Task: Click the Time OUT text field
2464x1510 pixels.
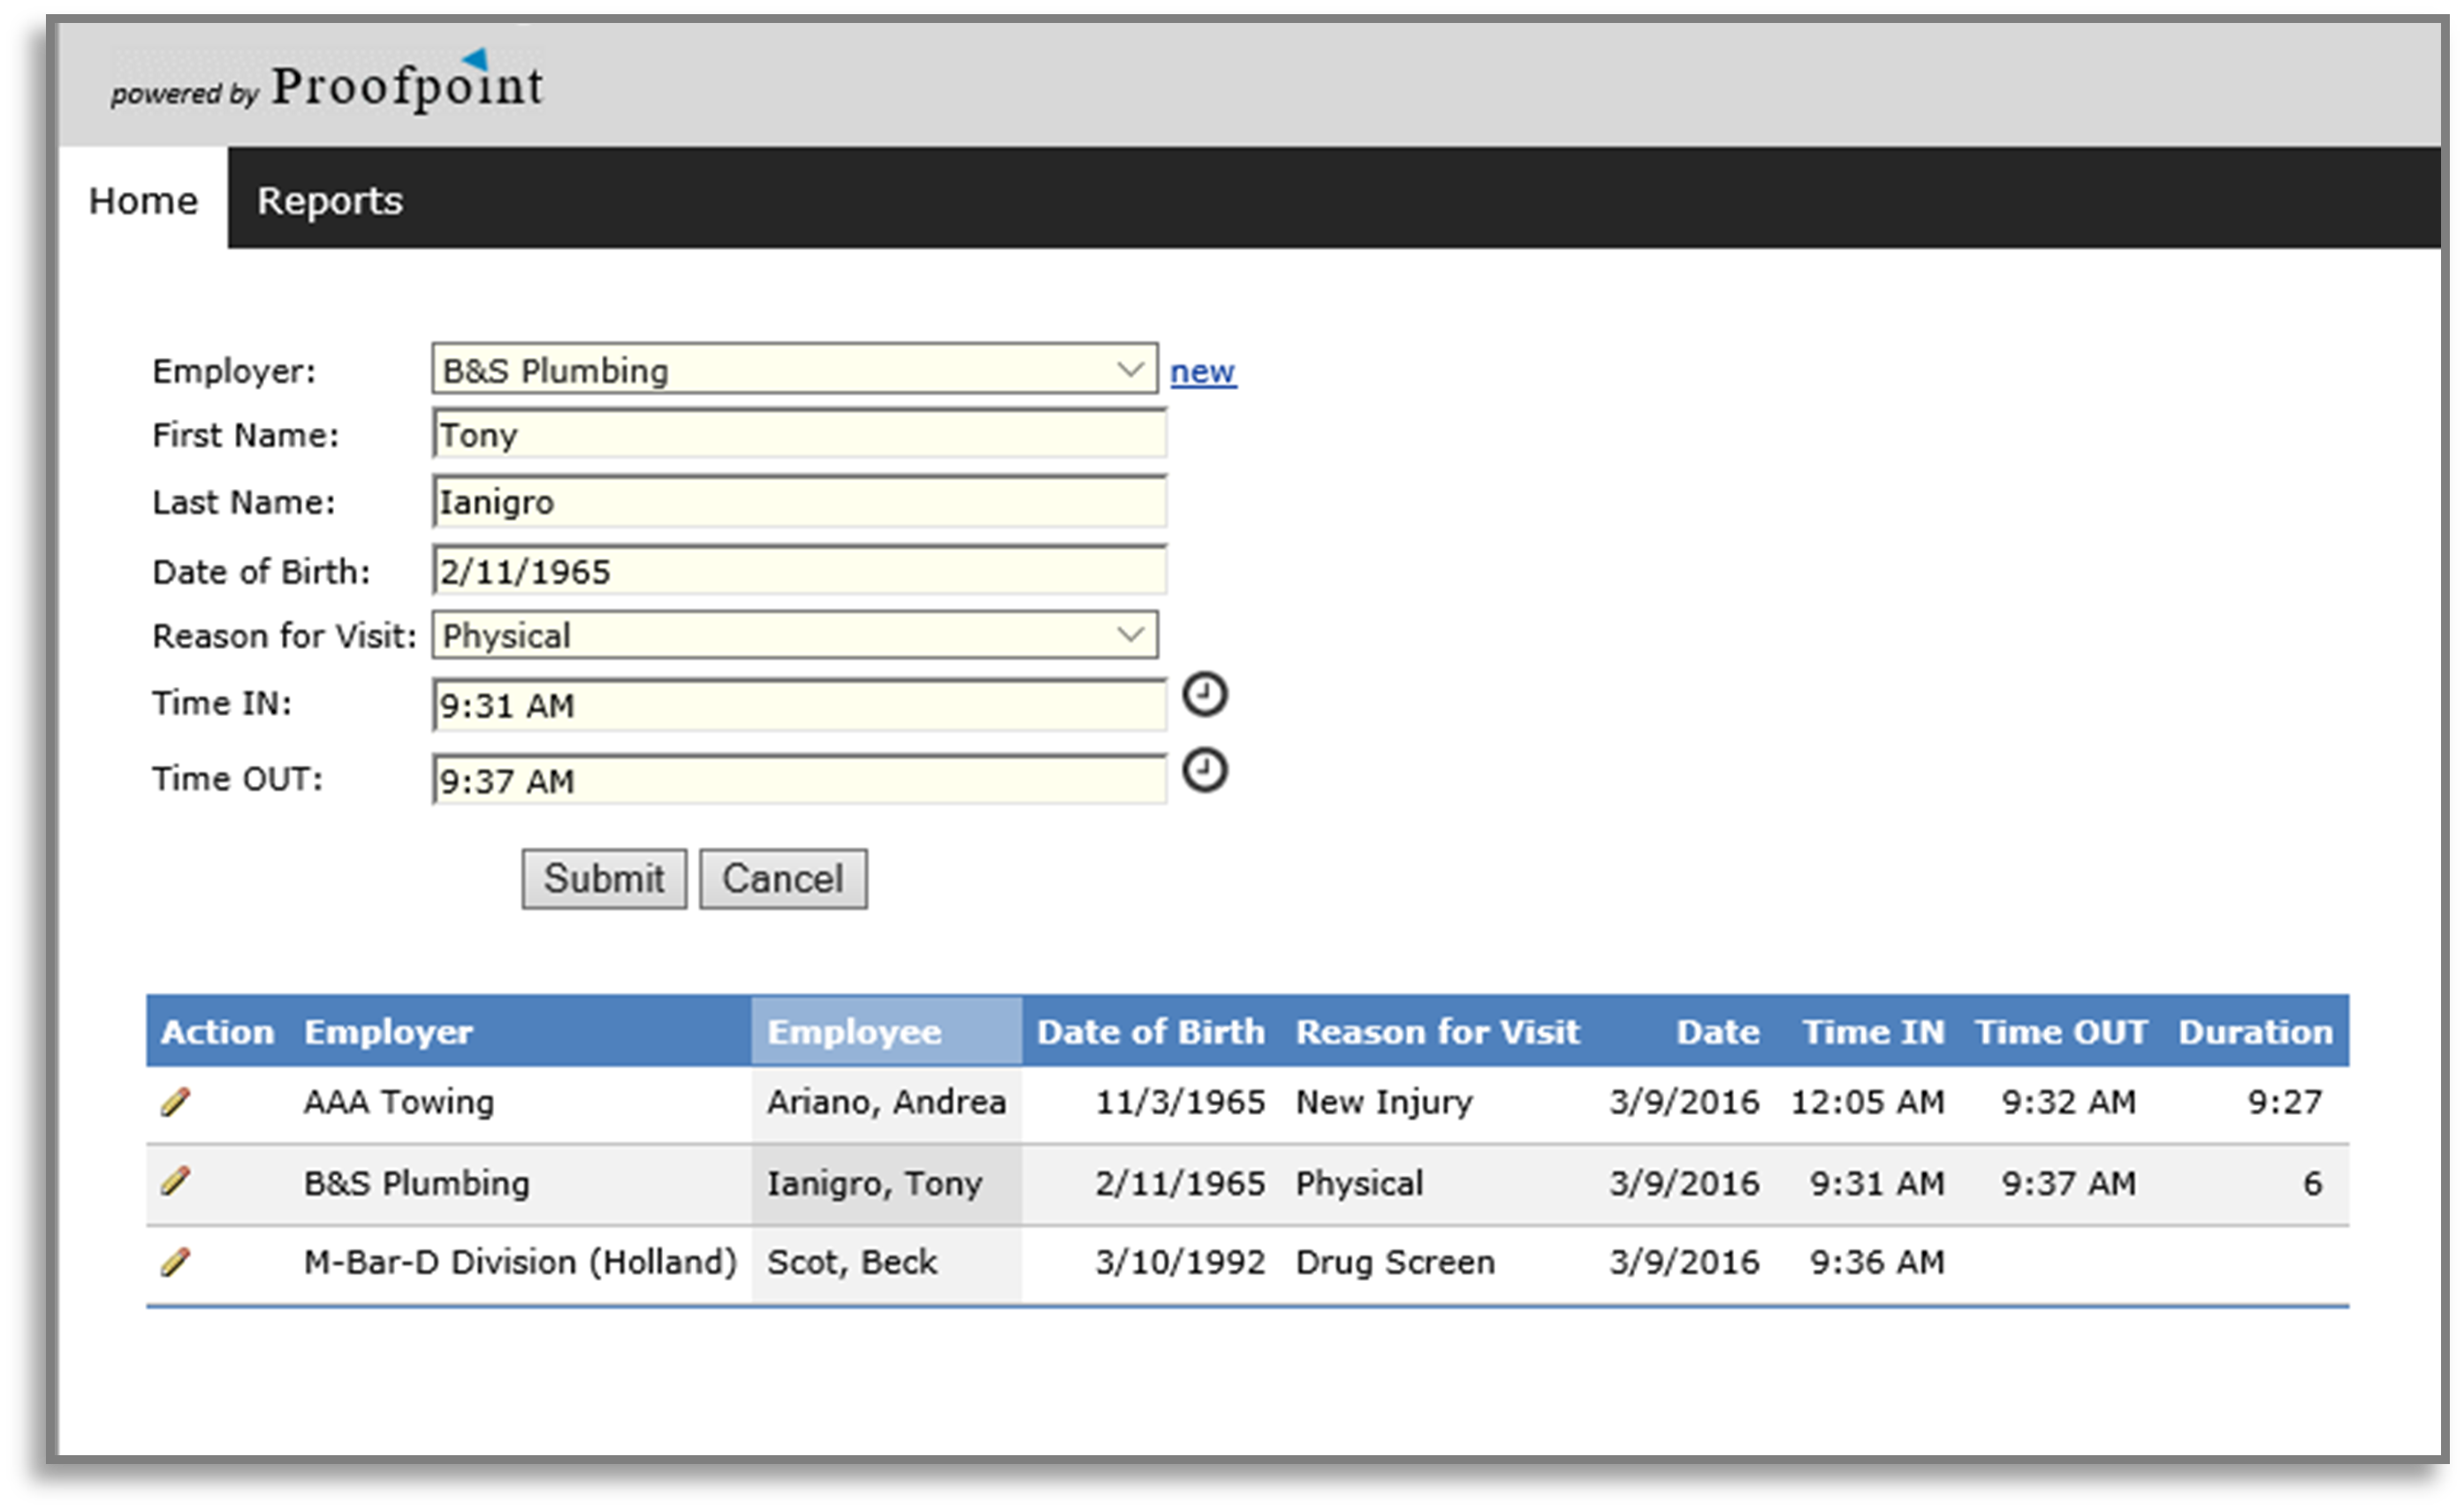Action: click(799, 780)
